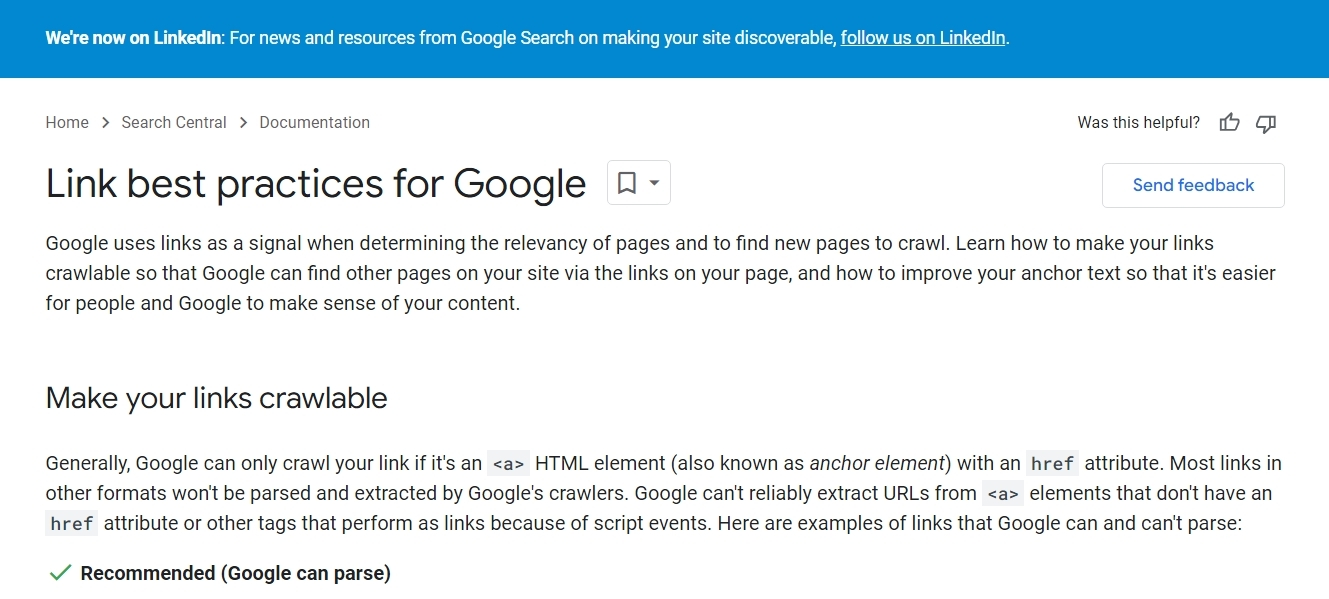This screenshot has width=1329, height=599.
Task: Go to Home in the breadcrumb
Action: (x=67, y=122)
